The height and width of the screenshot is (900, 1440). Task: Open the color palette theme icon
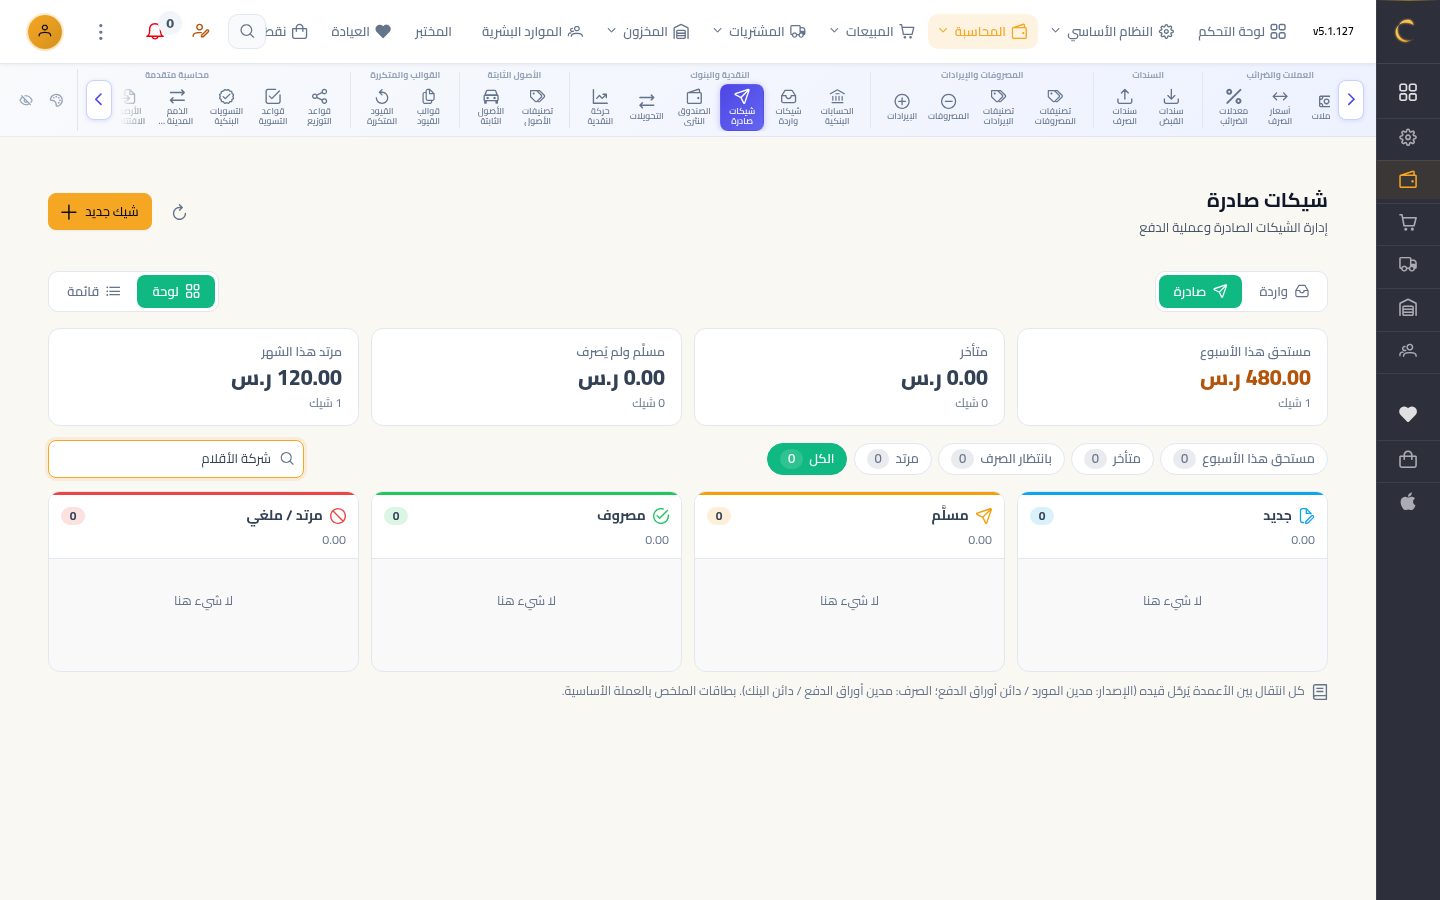pos(56,100)
